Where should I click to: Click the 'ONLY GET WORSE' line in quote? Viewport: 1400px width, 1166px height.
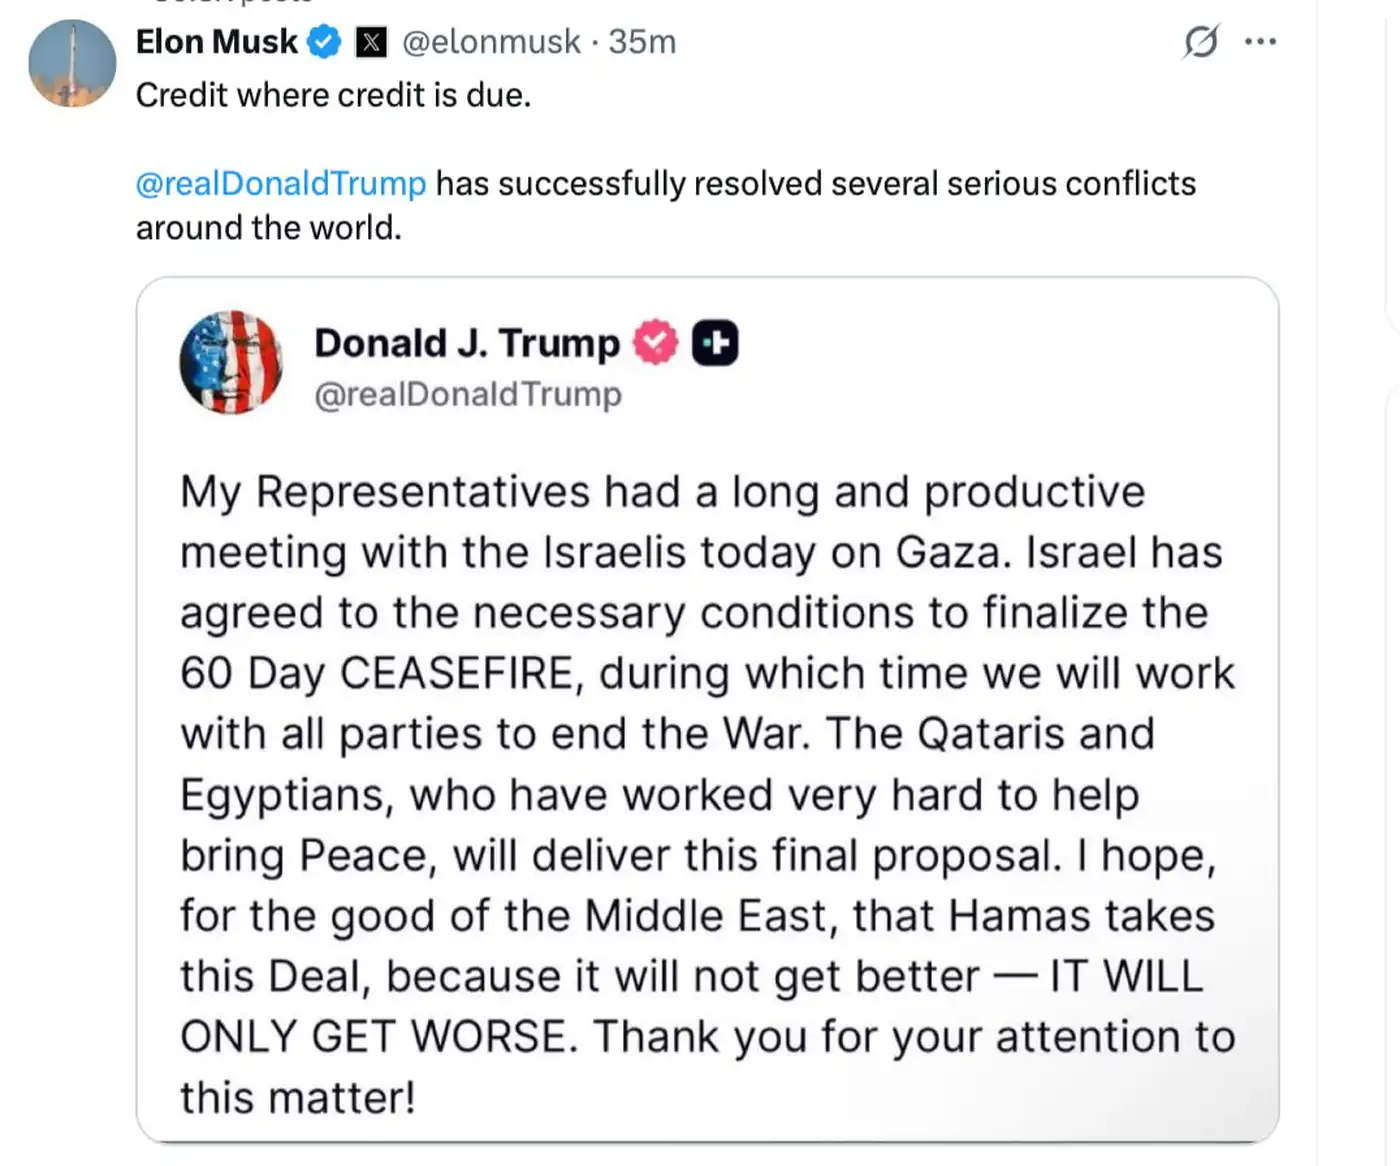click(378, 1037)
